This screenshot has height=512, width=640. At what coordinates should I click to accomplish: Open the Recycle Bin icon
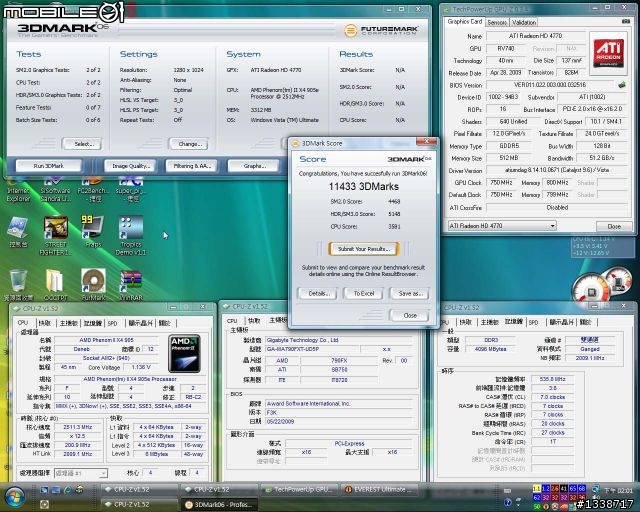coord(18,285)
